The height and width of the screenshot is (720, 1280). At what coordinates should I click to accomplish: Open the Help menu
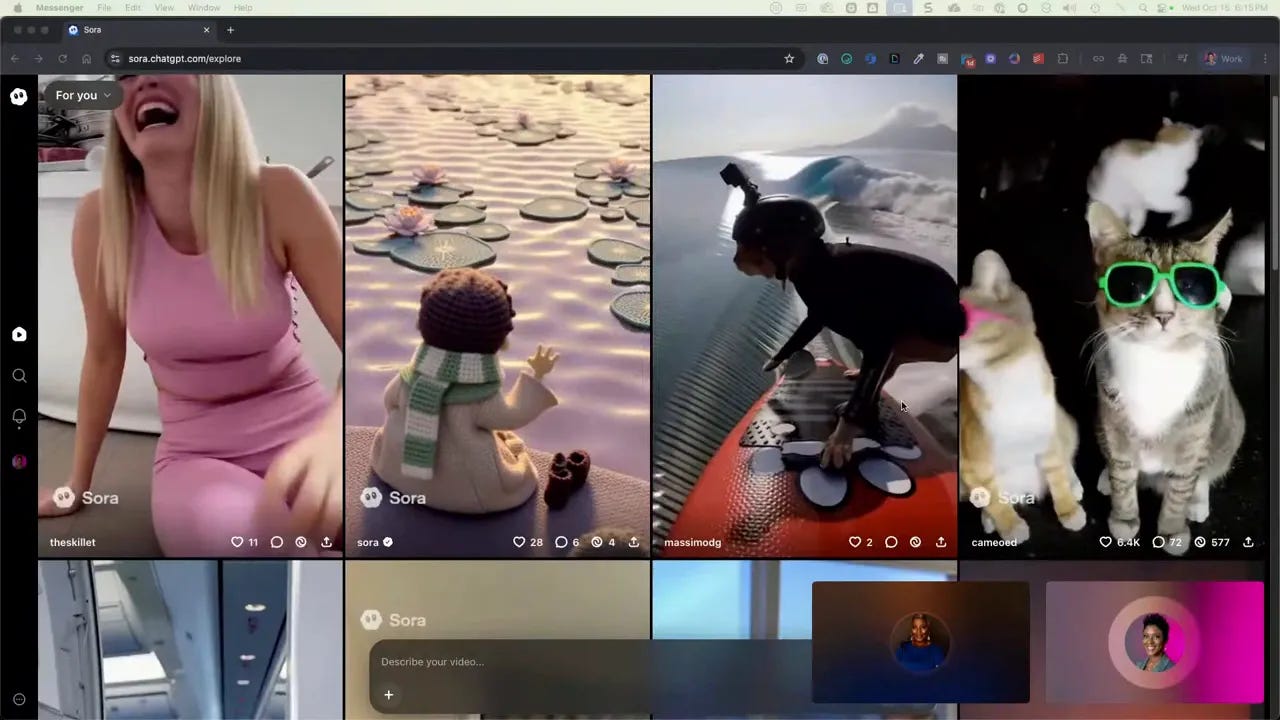[x=243, y=8]
